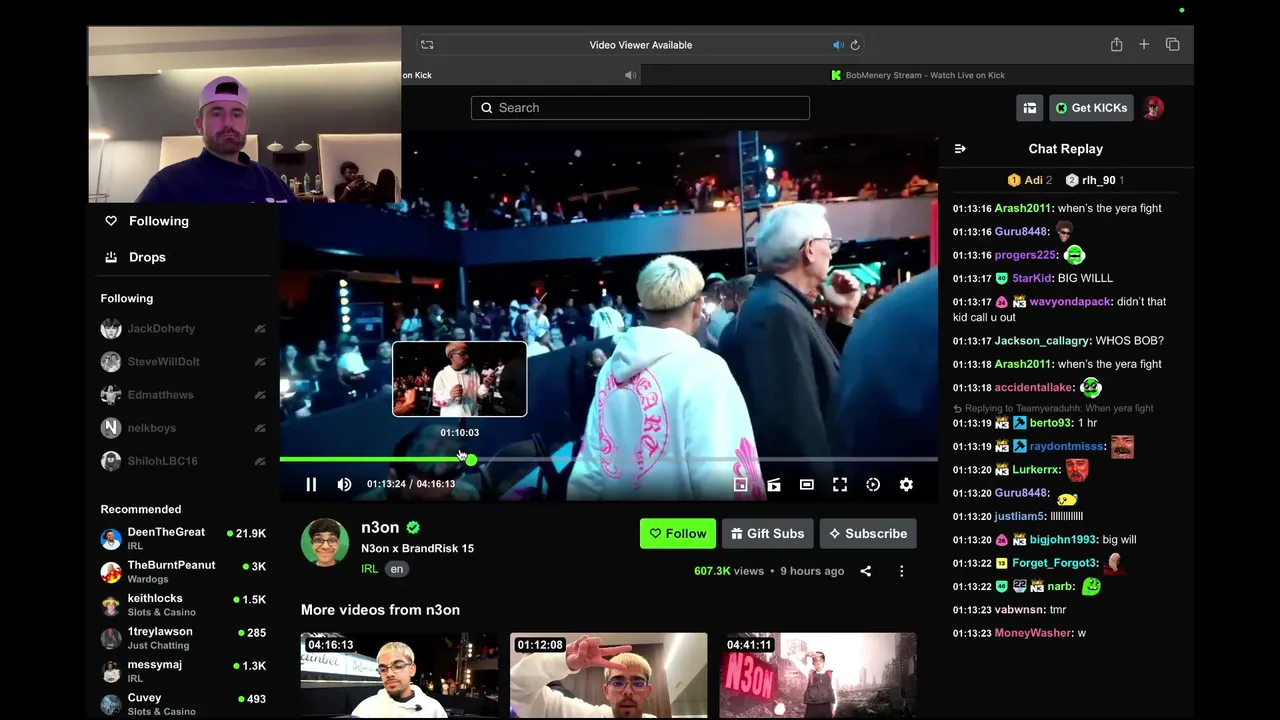Click the ShilohLBC16 avatar in Following
The width and height of the screenshot is (1280, 720).
pos(111,461)
